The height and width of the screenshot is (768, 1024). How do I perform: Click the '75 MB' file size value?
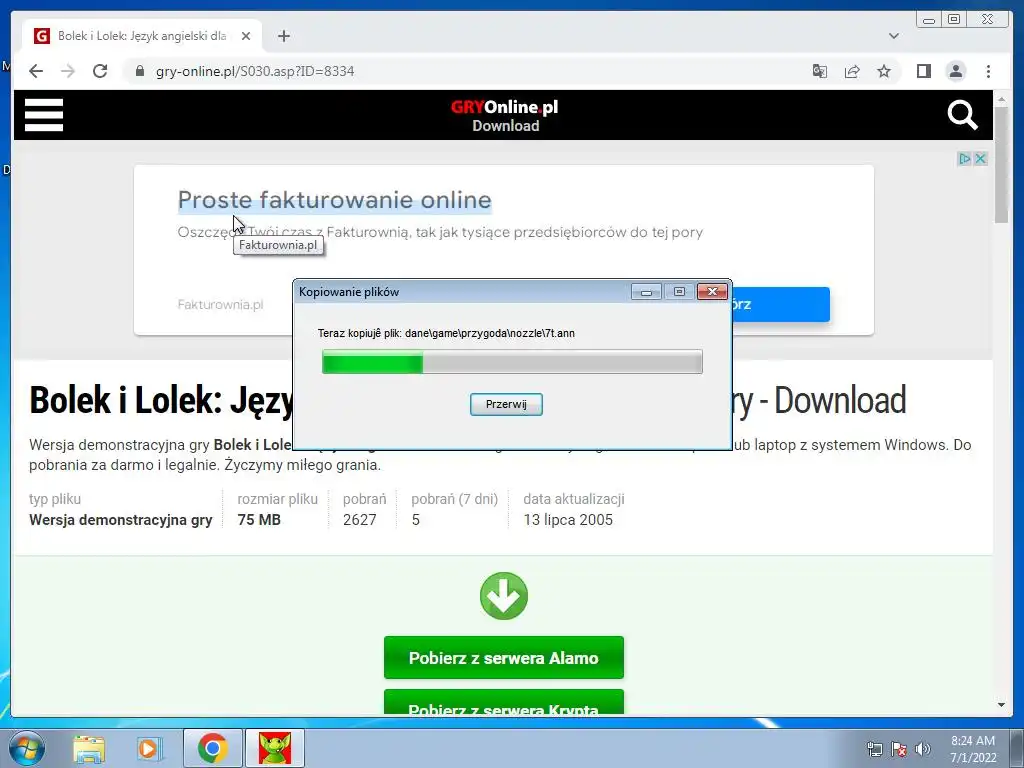[x=259, y=520]
